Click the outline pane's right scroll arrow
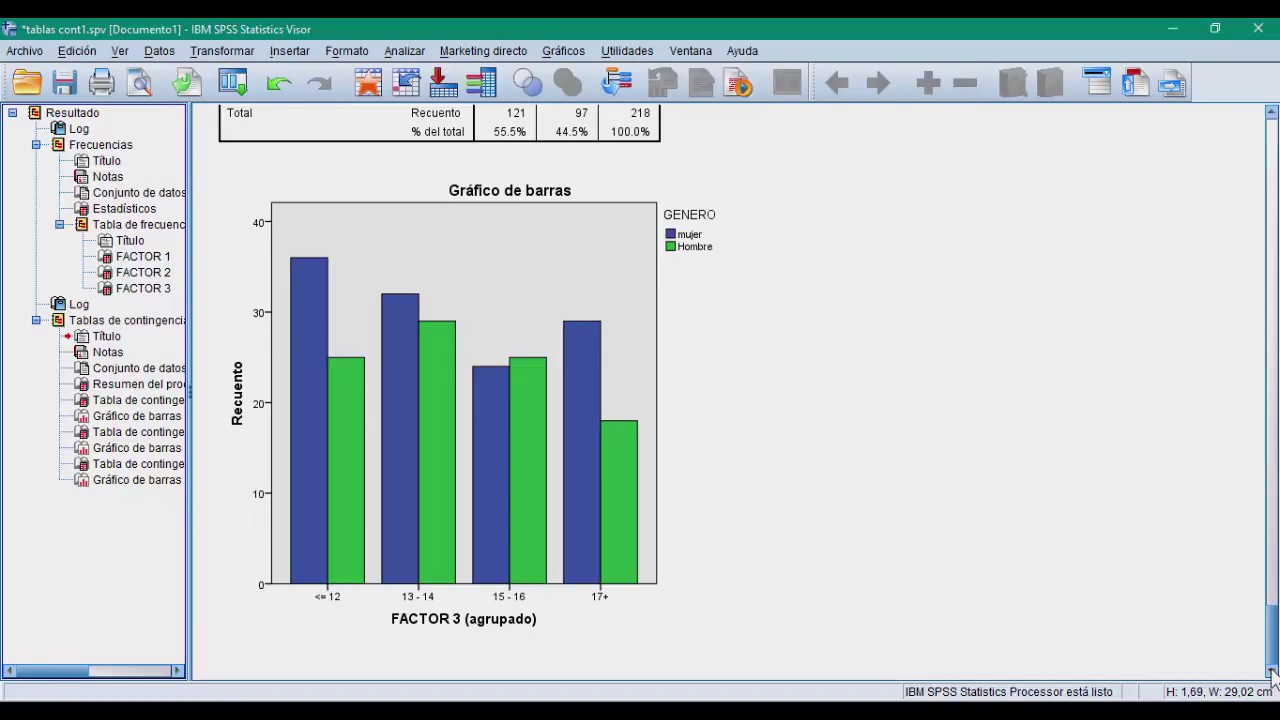This screenshot has width=1280, height=720. click(178, 671)
